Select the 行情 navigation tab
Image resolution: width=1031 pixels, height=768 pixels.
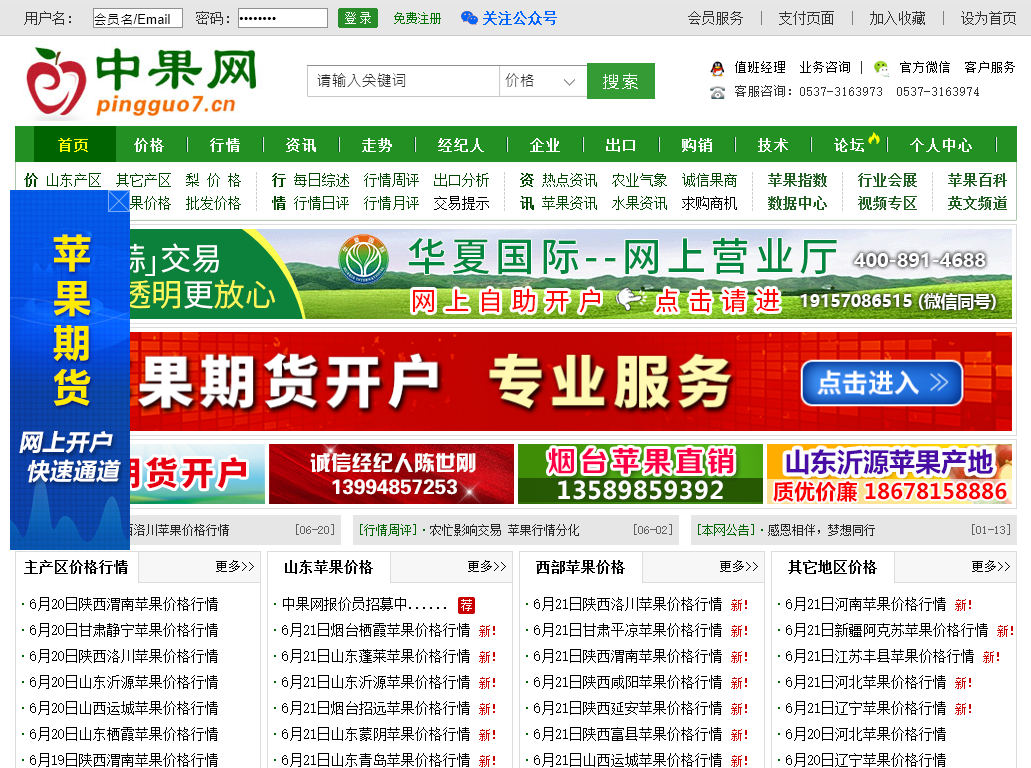coord(225,145)
